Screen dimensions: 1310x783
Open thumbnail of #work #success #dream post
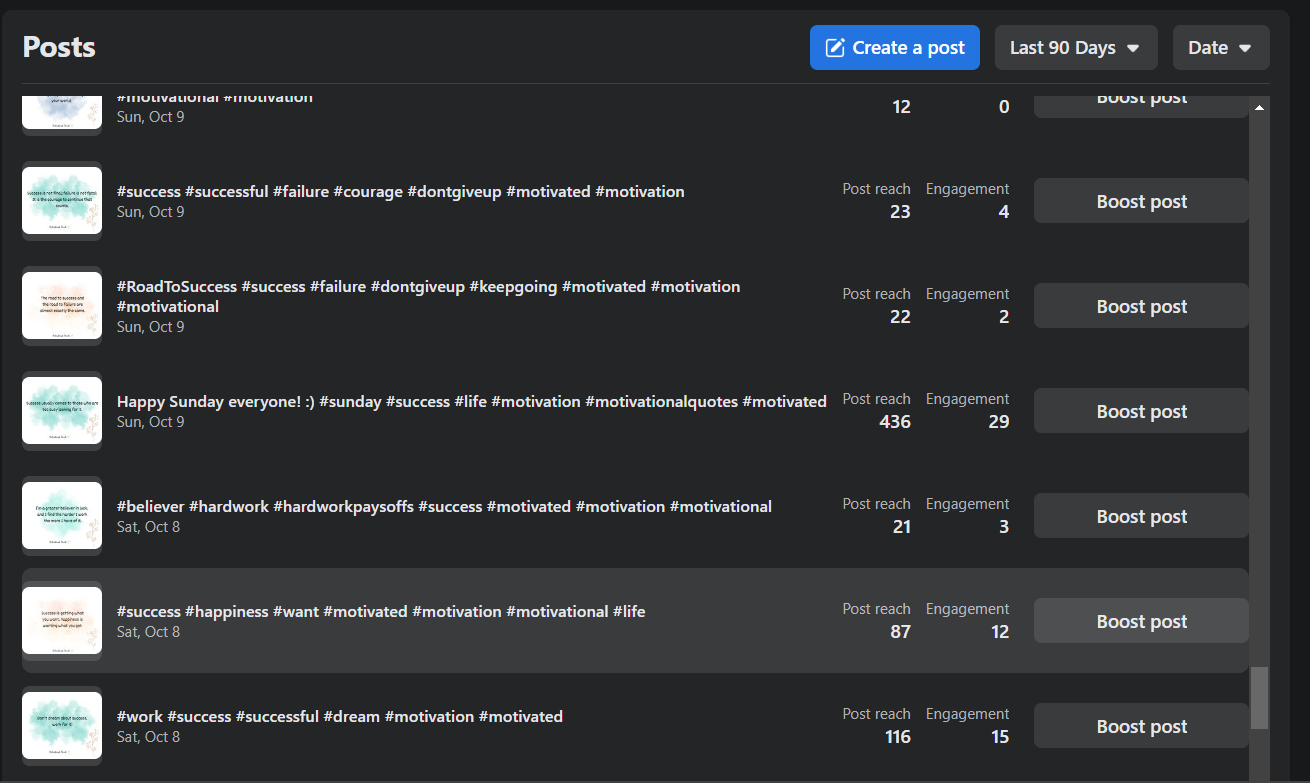pyautogui.click(x=62, y=726)
